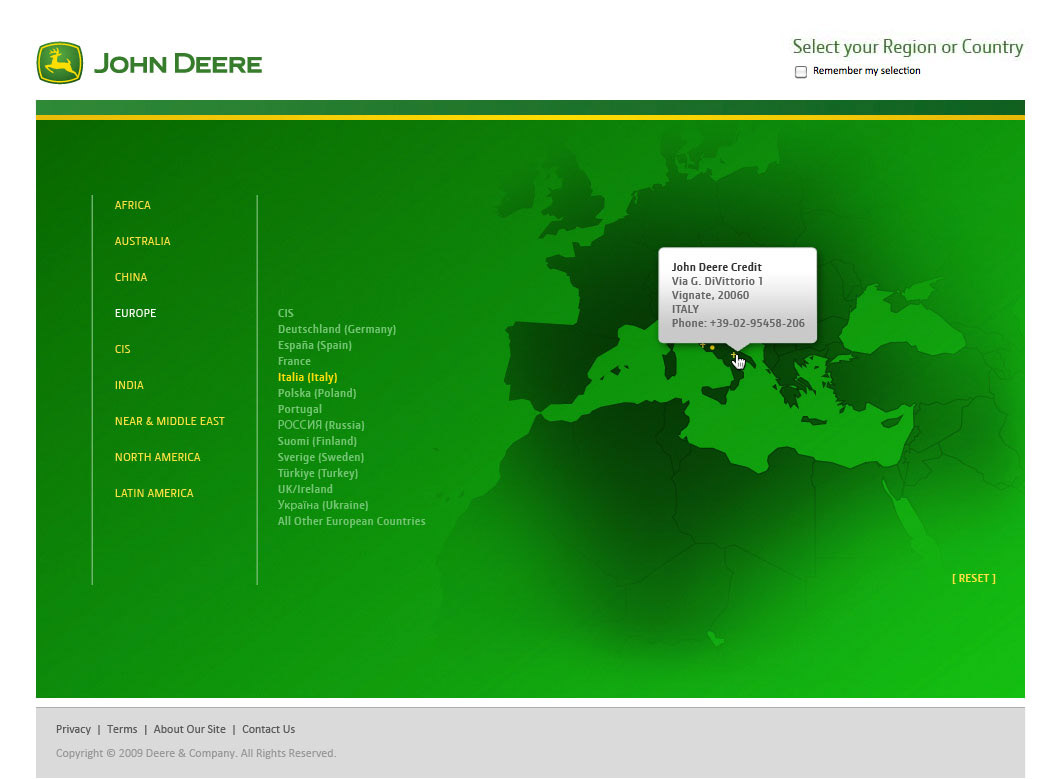Open Italia (Italy) country link
This screenshot has width=1061, height=779.
307,377
